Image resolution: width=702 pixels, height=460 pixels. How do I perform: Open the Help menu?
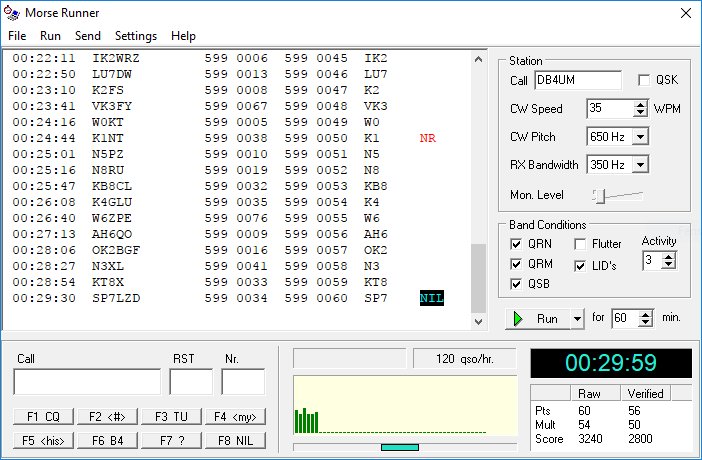point(183,36)
